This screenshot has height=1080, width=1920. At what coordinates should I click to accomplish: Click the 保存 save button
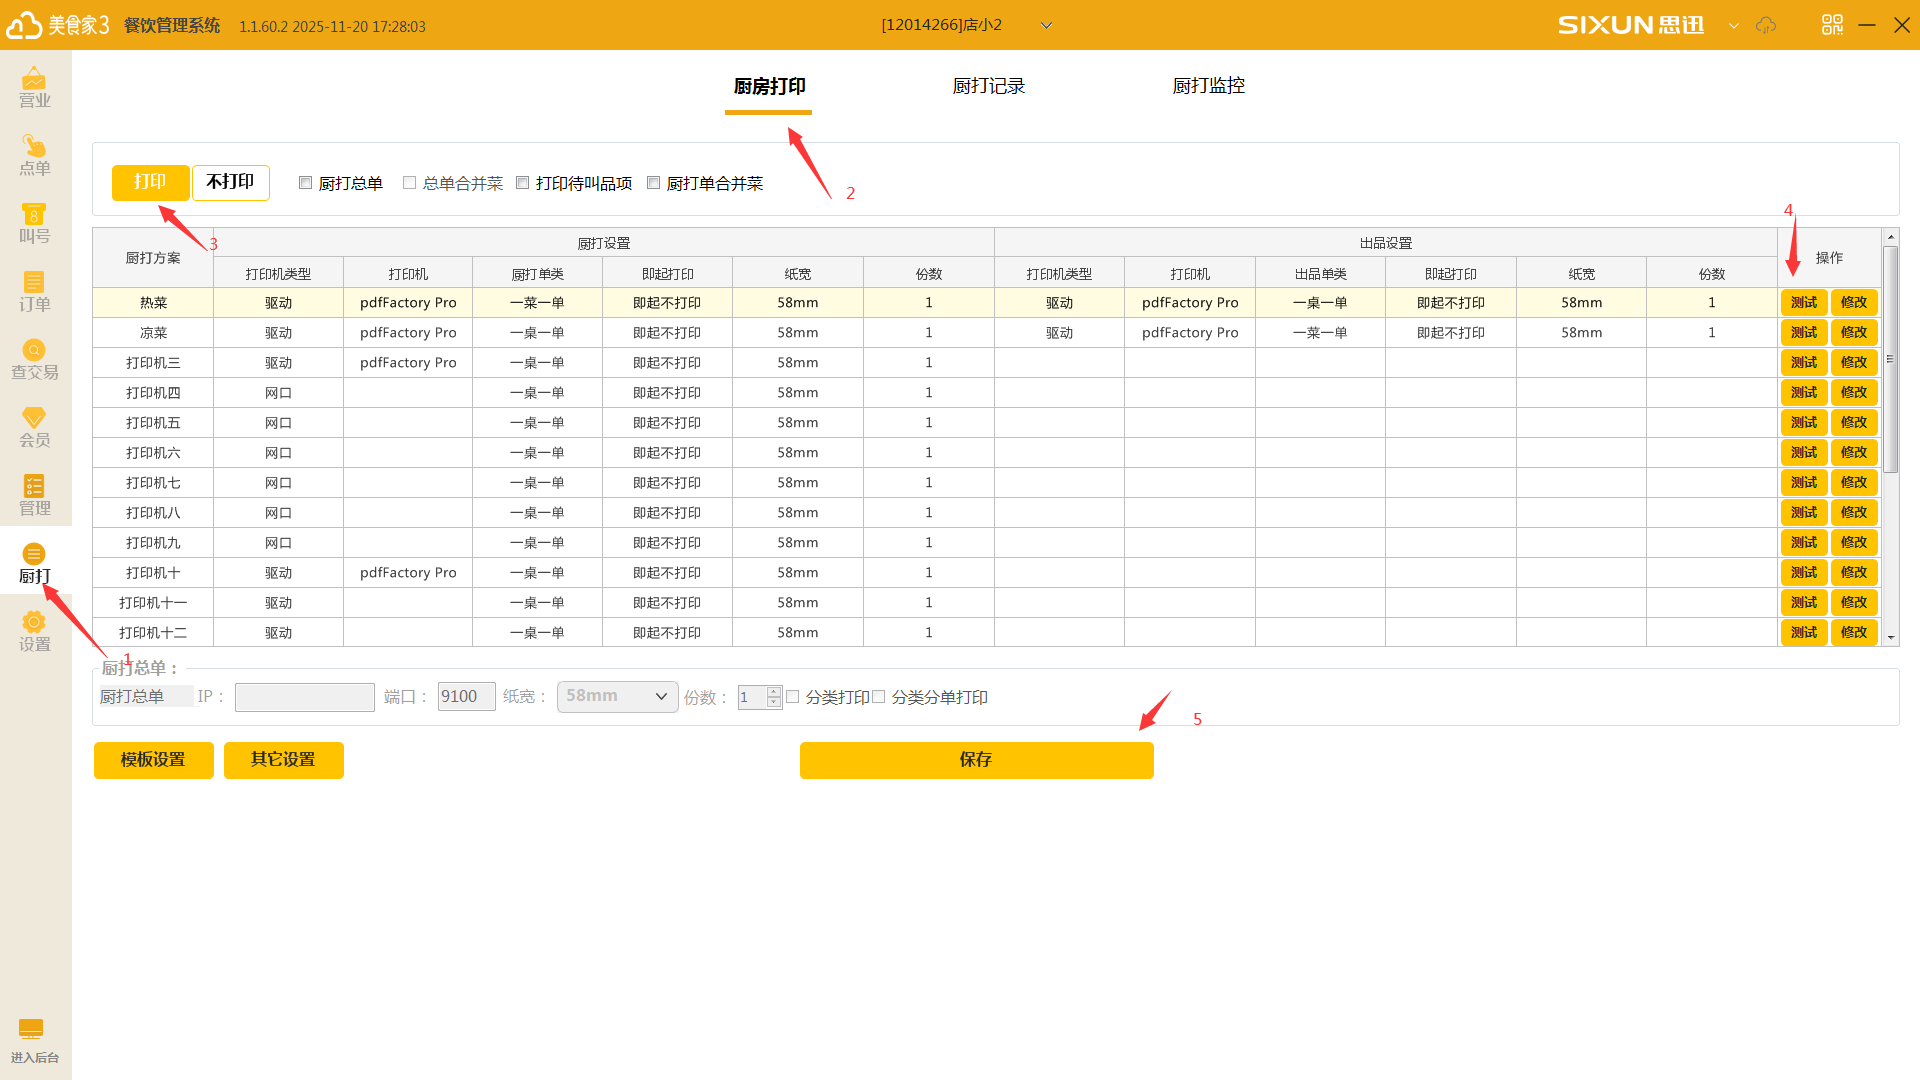coord(976,760)
